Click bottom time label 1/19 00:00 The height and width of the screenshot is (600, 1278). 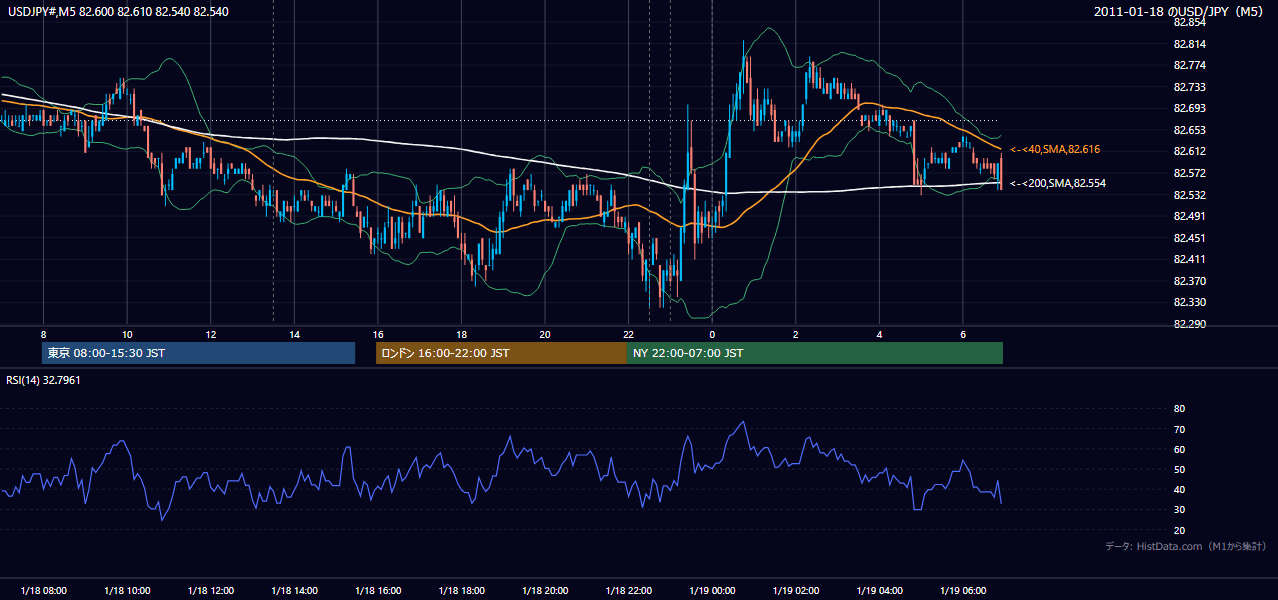pos(712,591)
